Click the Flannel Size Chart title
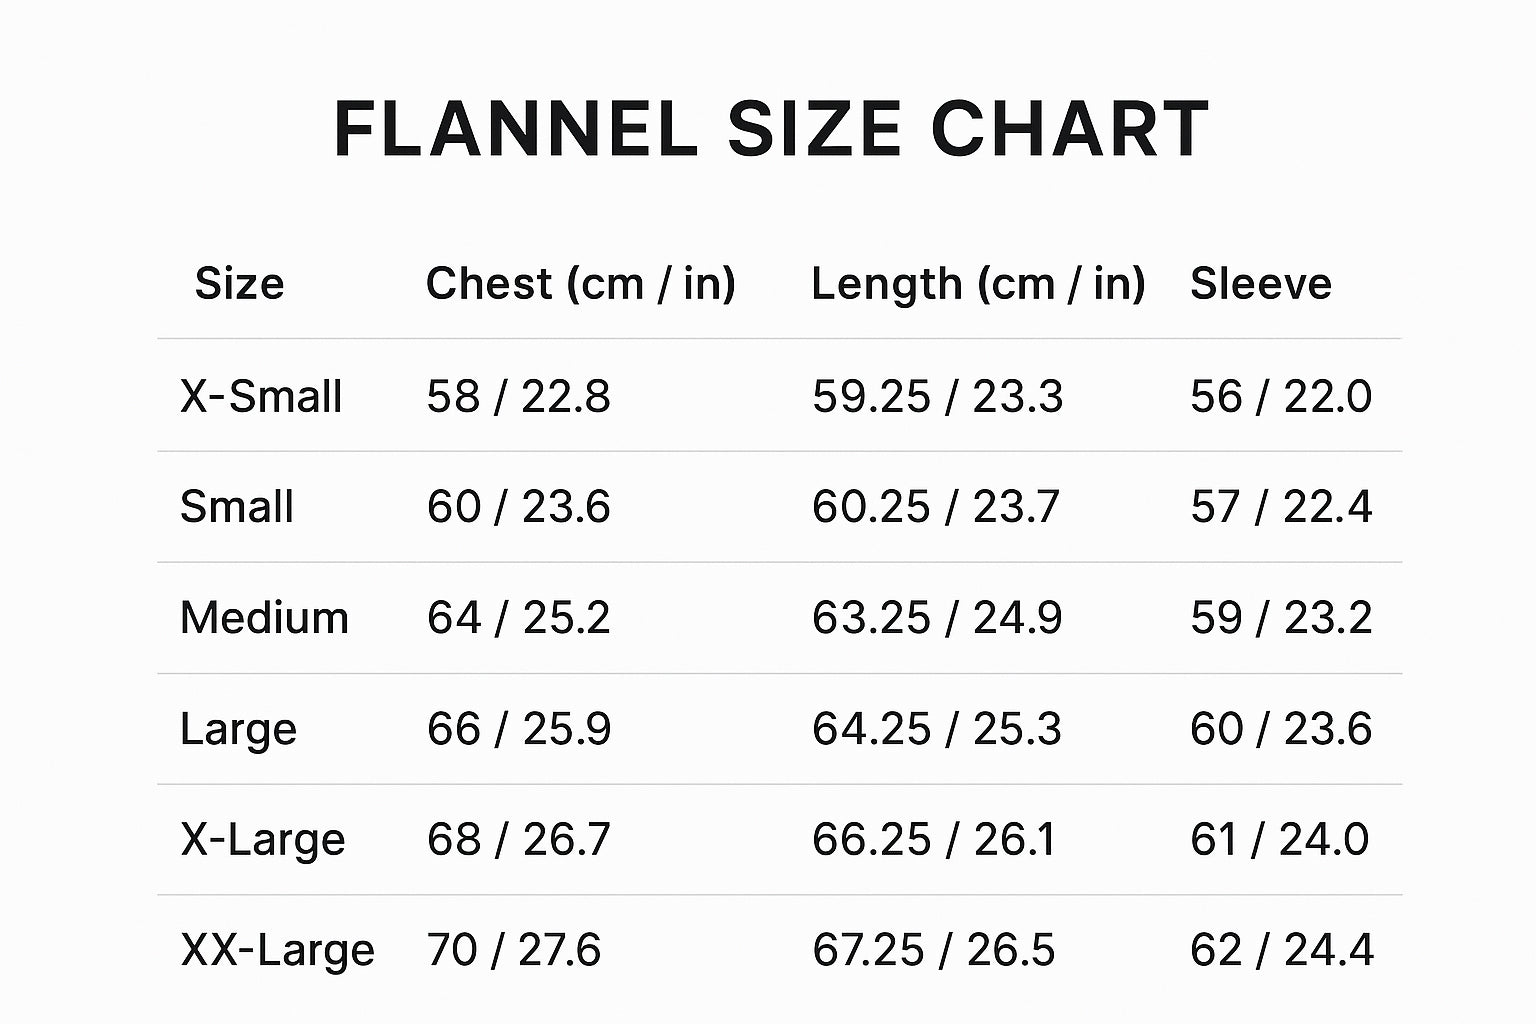Screen dimensions: 1536x1024 coord(770,129)
